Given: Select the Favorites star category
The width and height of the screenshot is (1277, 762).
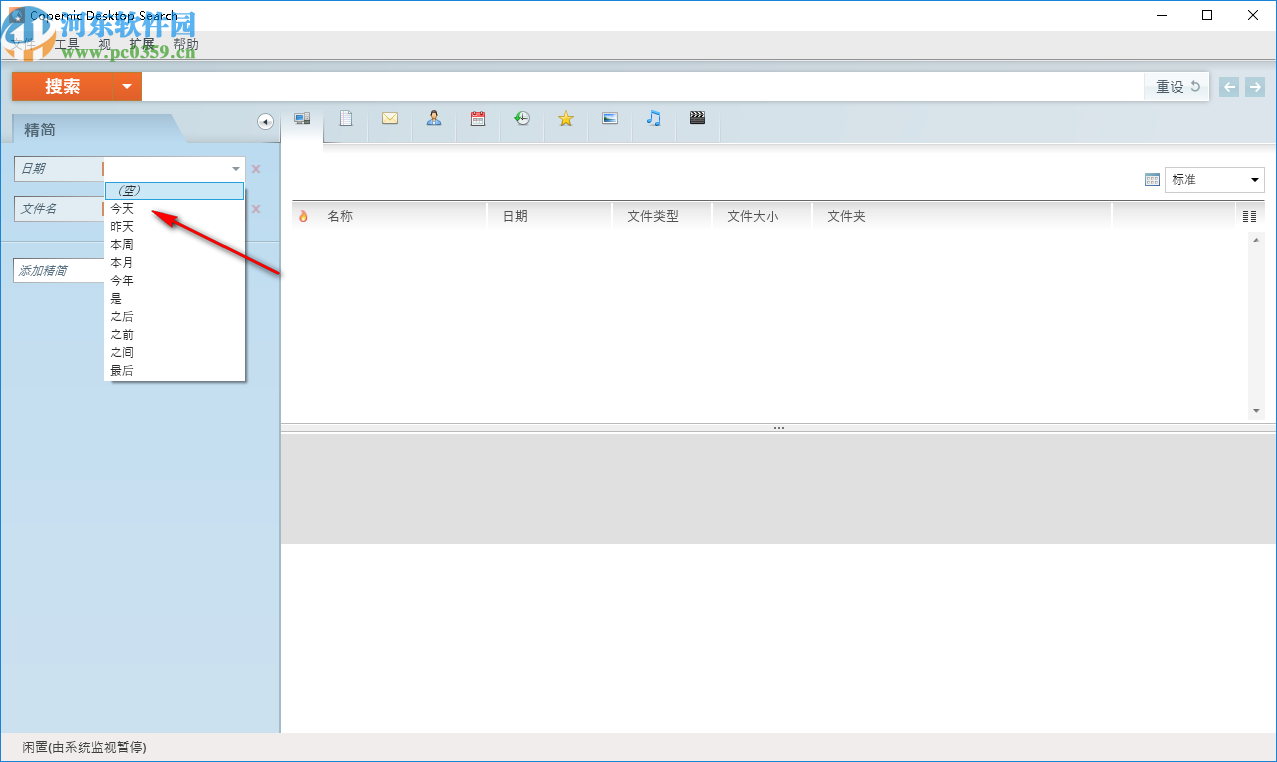Looking at the screenshot, I should [566, 118].
